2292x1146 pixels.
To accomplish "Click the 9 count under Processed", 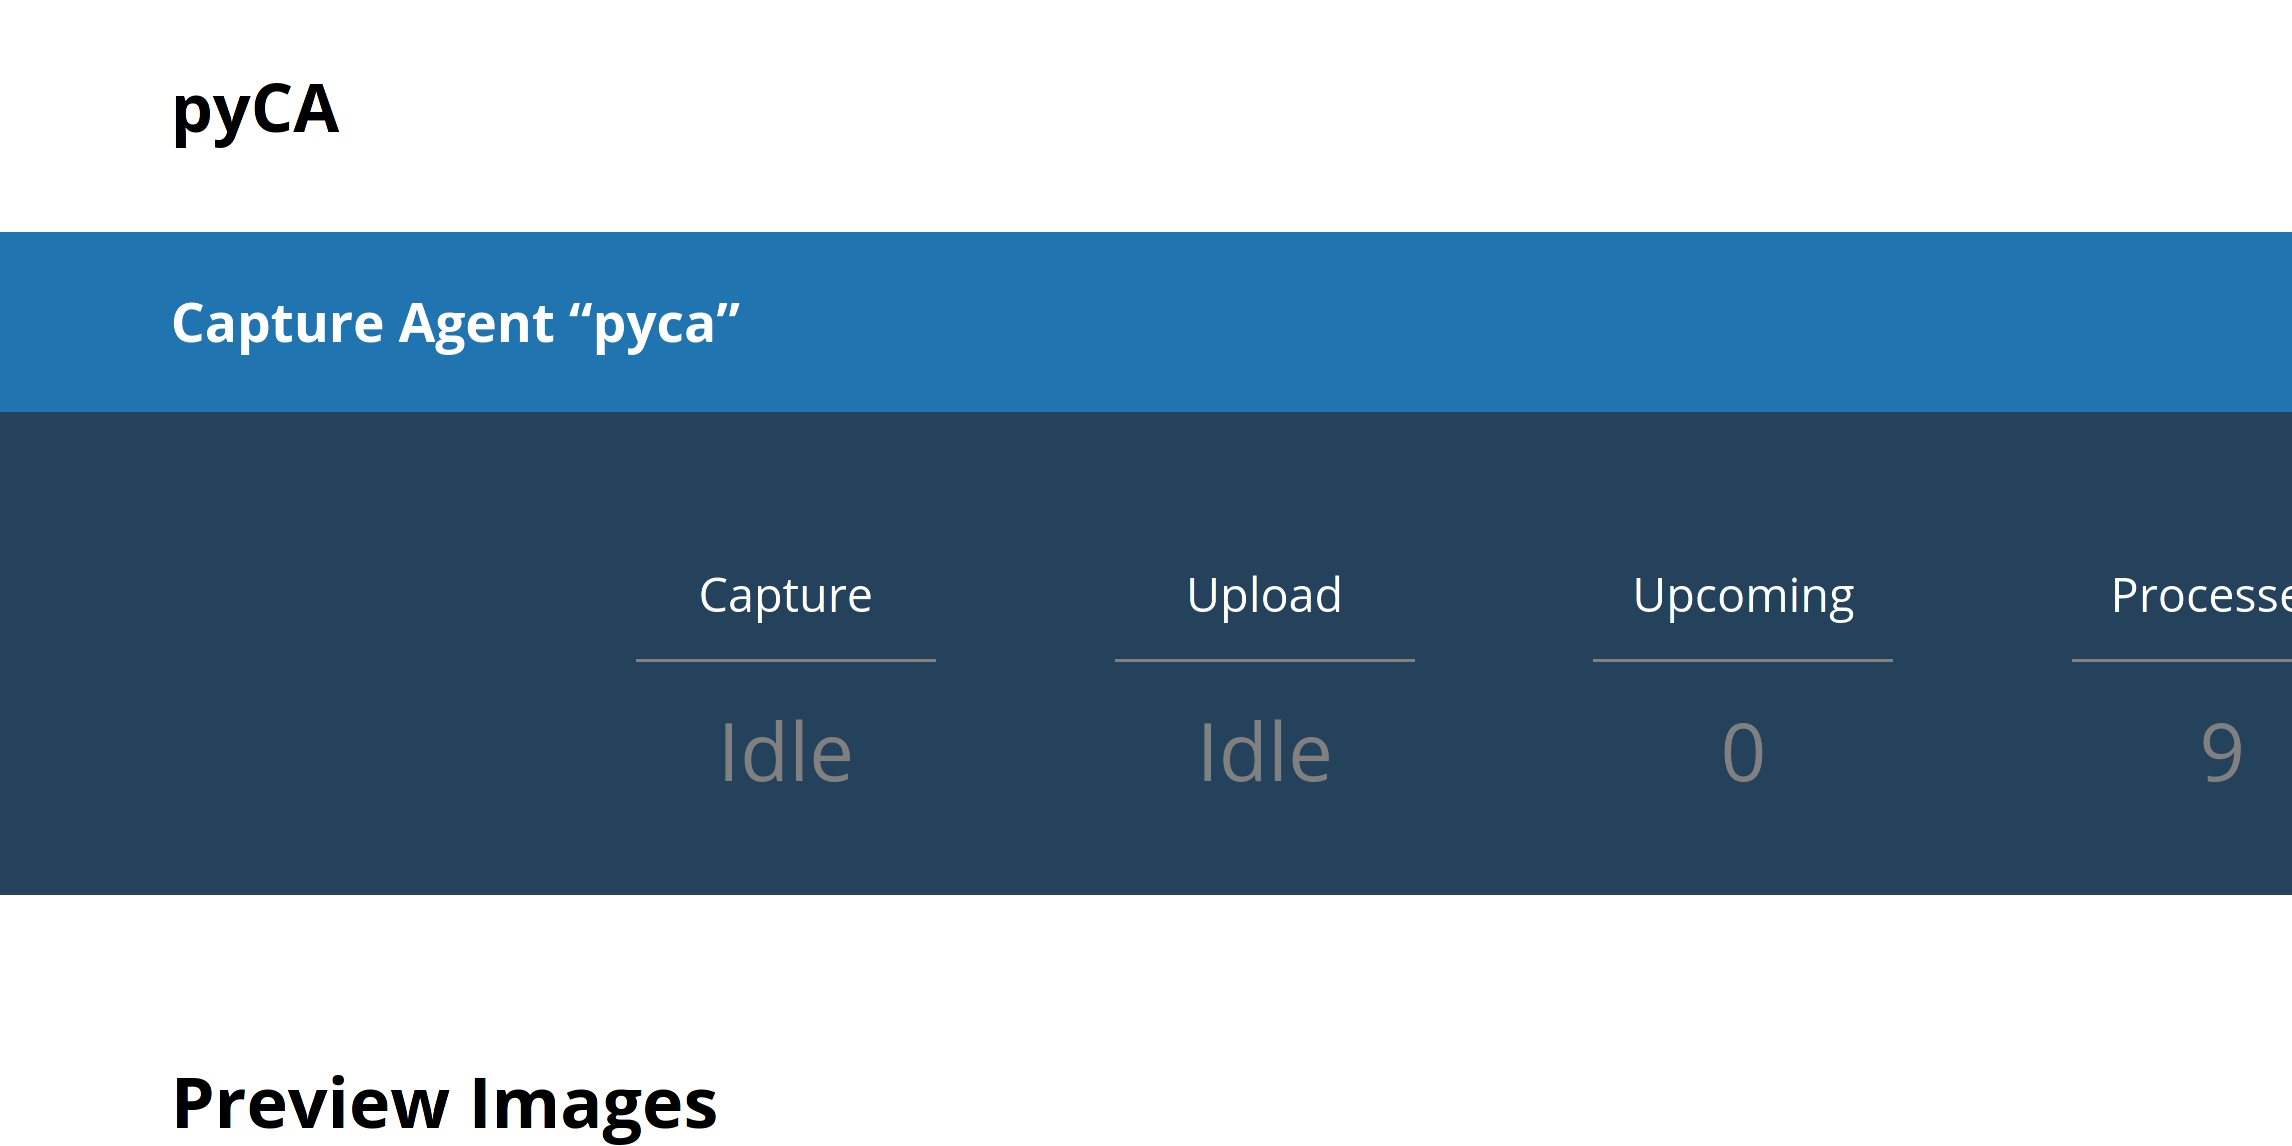I will point(2221,753).
